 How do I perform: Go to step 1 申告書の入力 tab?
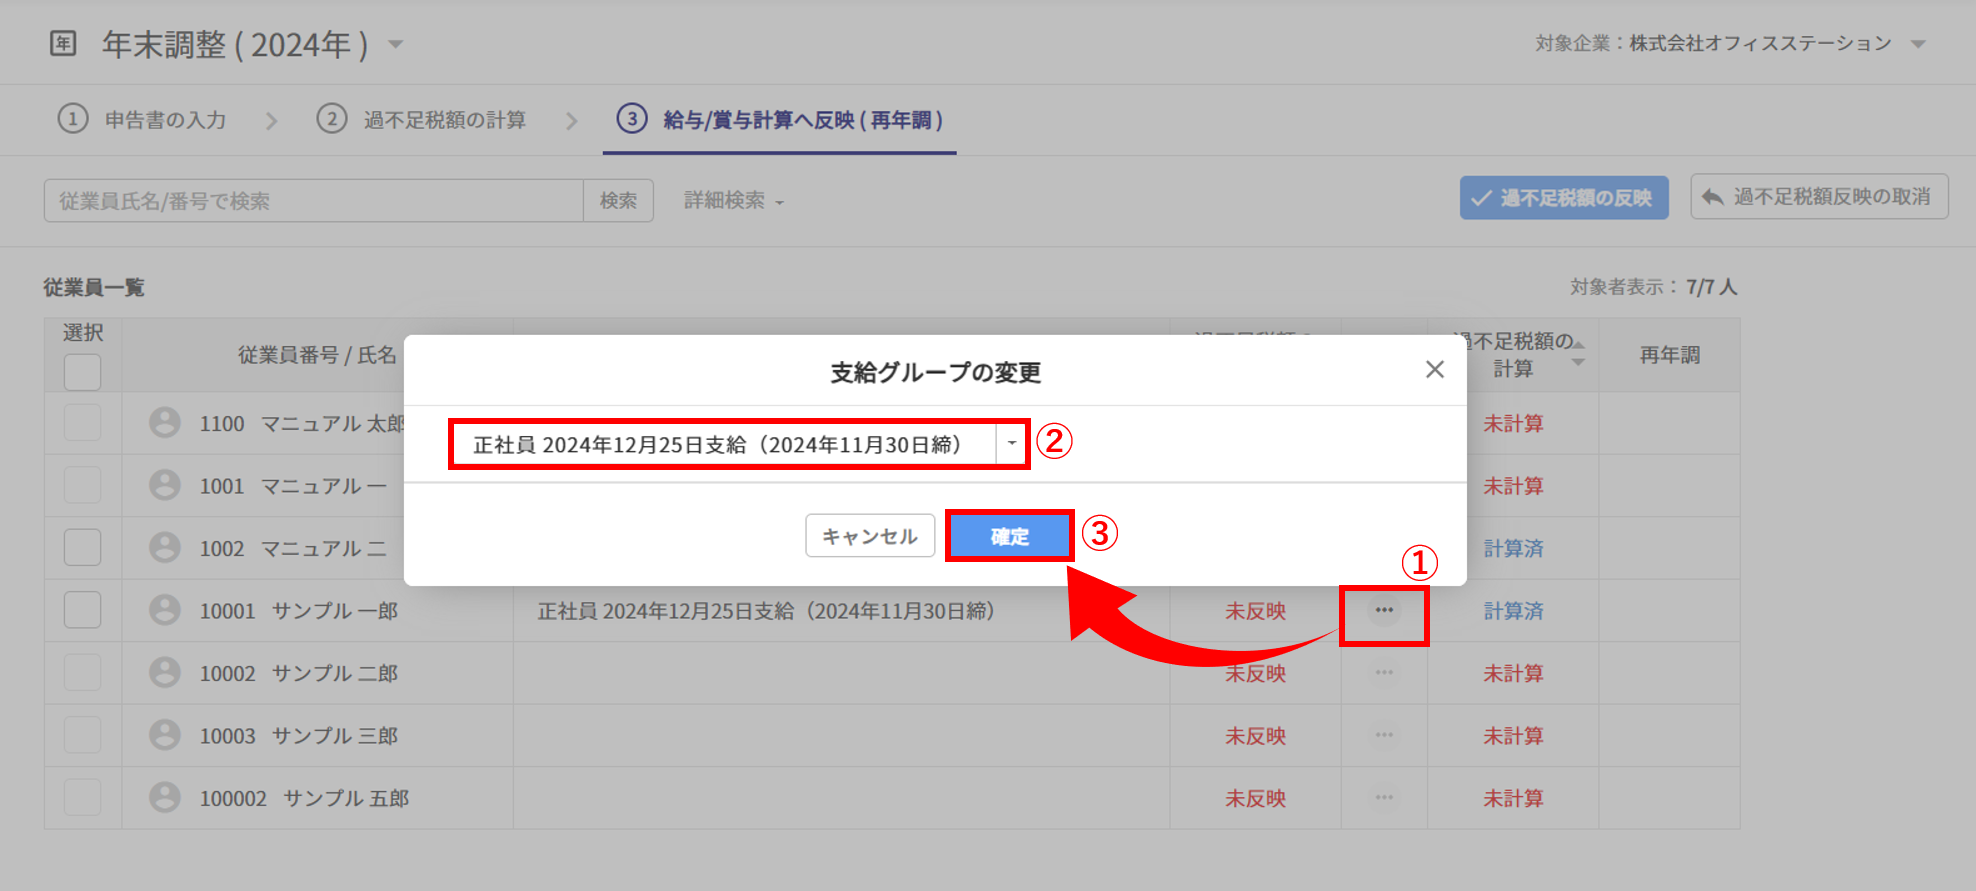(x=142, y=120)
